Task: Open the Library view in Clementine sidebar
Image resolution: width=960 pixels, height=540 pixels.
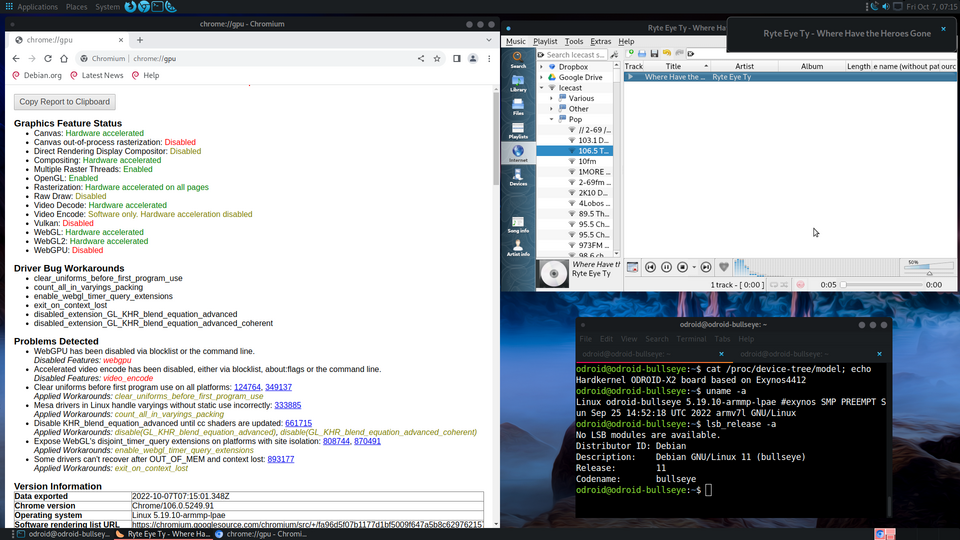Action: tap(518, 83)
